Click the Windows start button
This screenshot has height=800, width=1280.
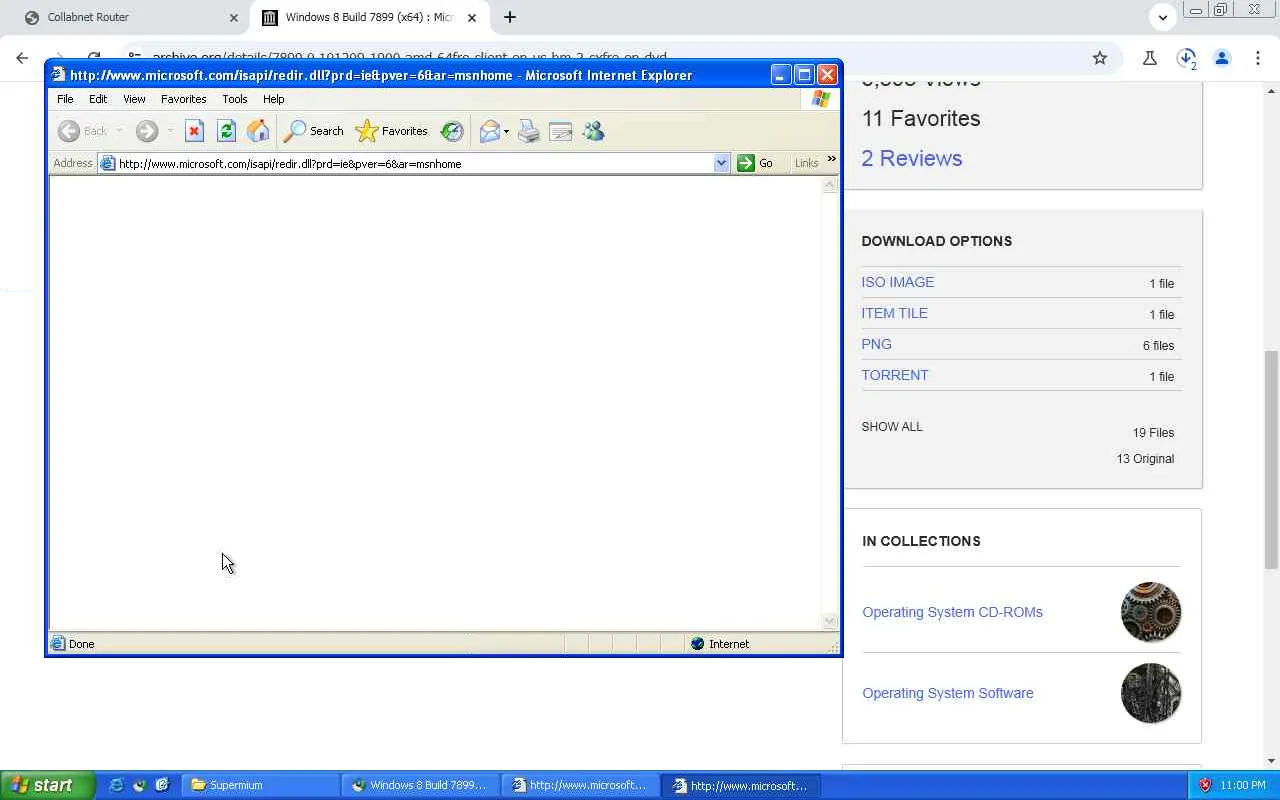coord(48,785)
